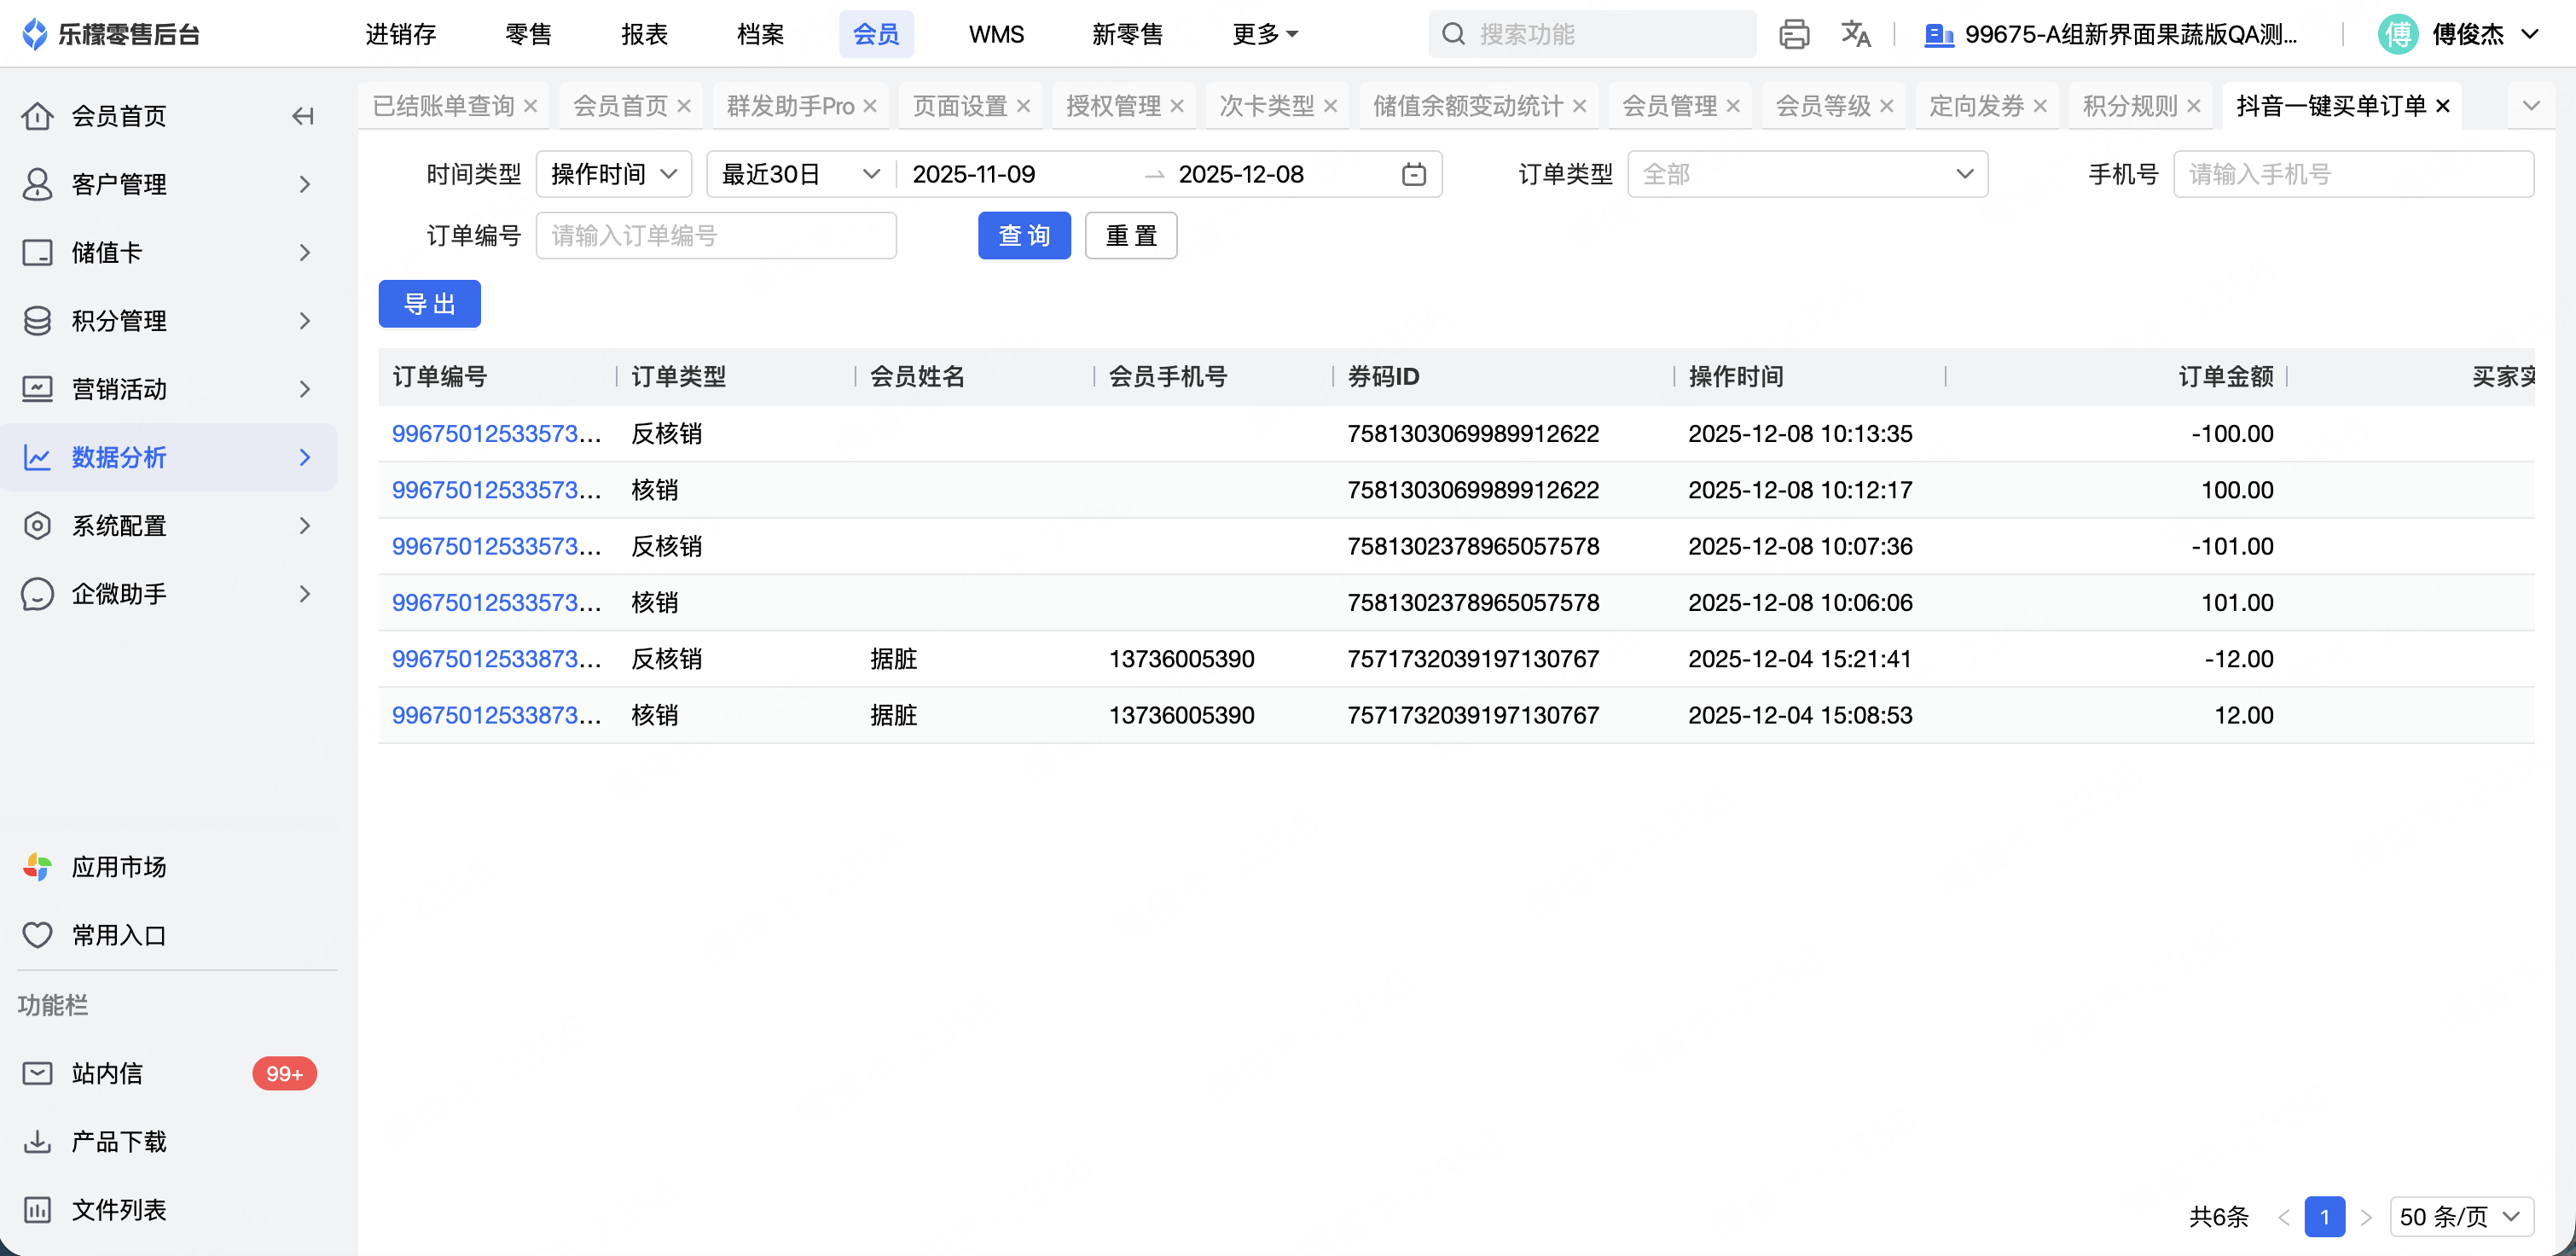Open 站内信 inbox in the sidebar
Image resolution: width=2576 pixels, height=1256 pixels.
107,1073
